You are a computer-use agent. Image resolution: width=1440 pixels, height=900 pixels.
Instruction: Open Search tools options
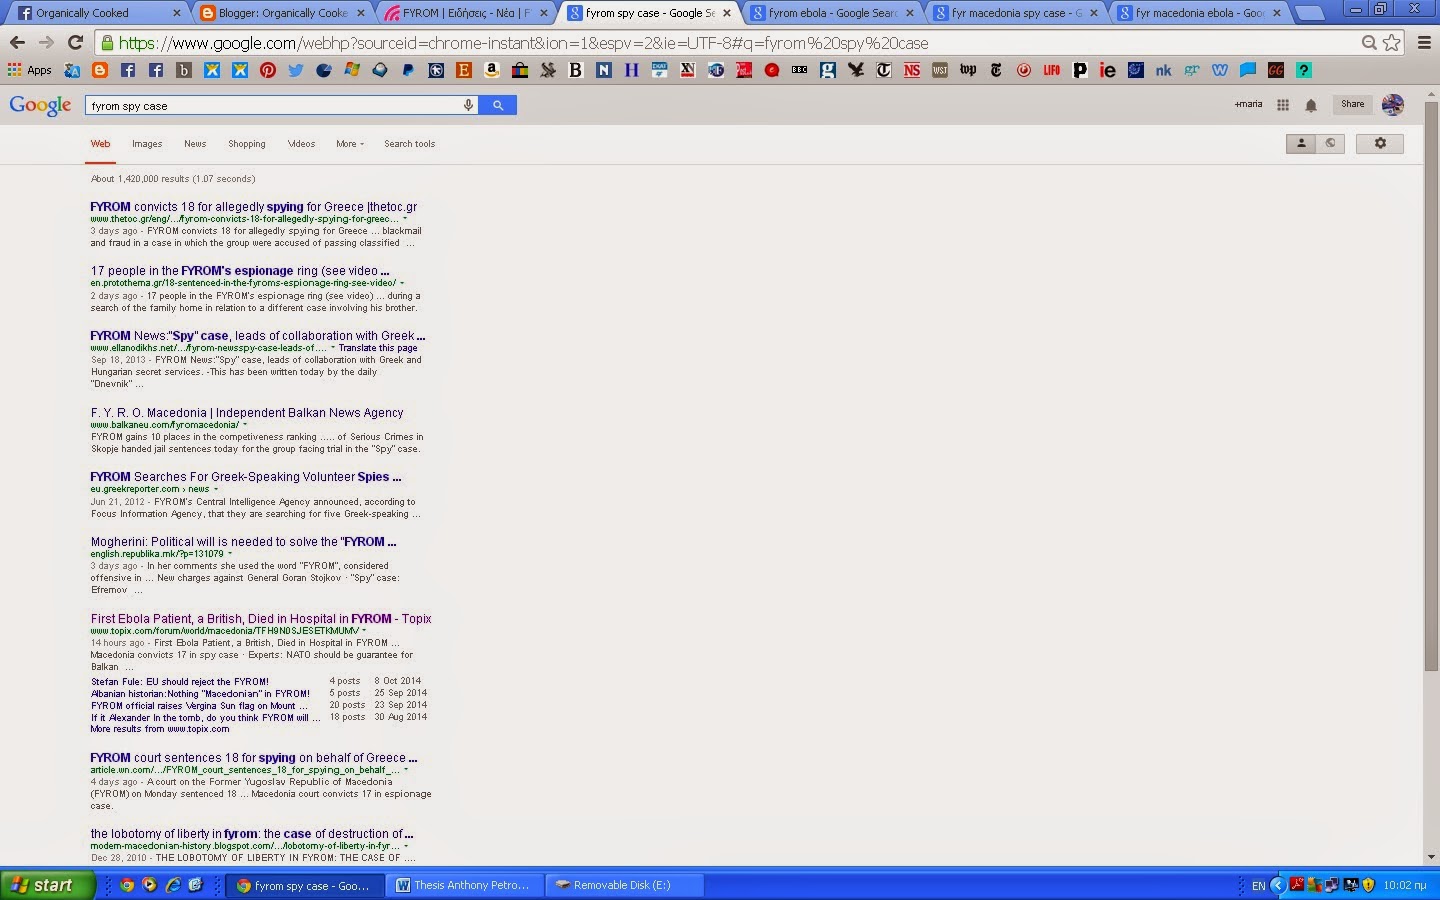pyautogui.click(x=410, y=144)
